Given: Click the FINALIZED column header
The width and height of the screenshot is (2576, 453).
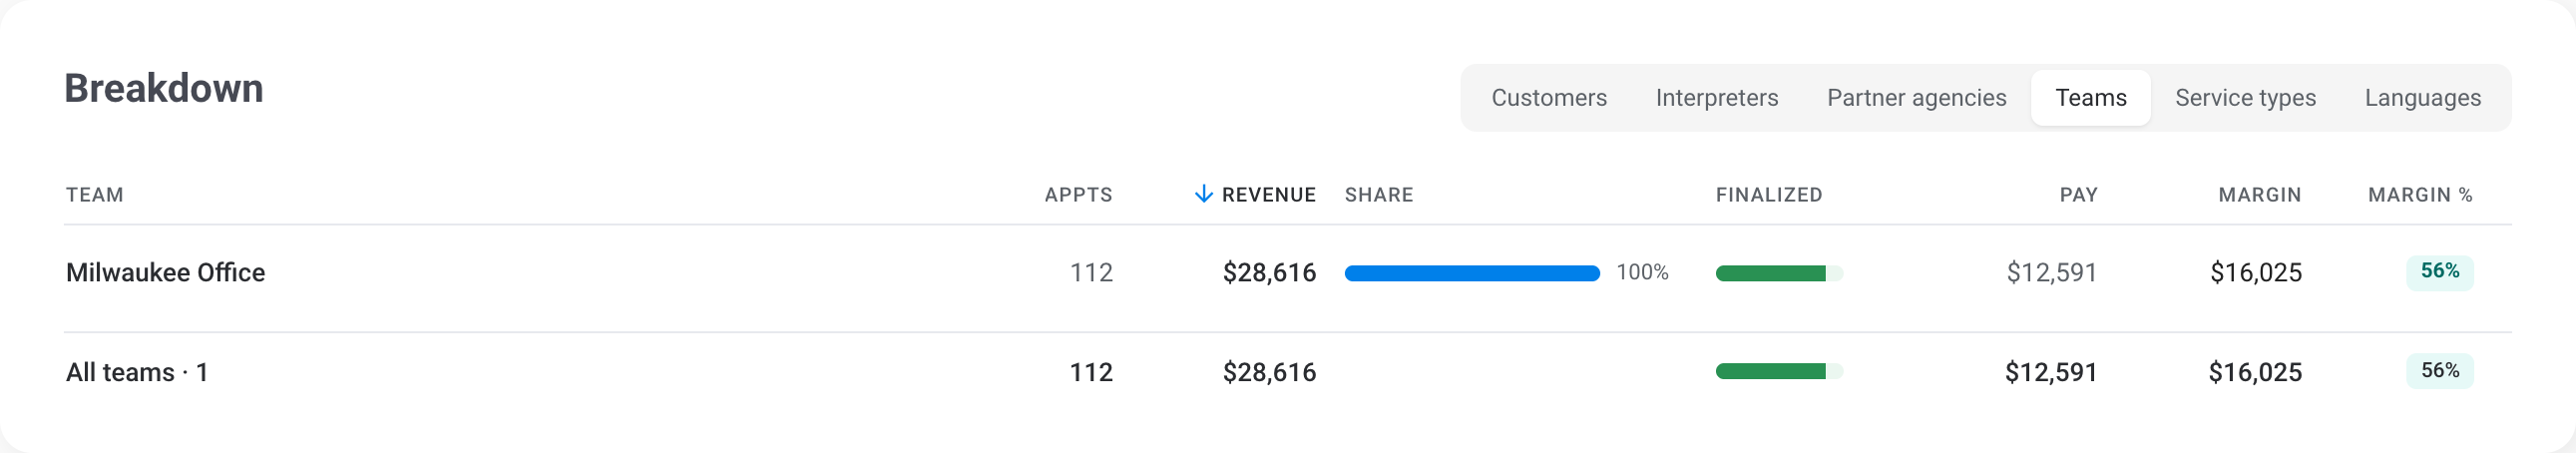Looking at the screenshot, I should [x=1768, y=195].
